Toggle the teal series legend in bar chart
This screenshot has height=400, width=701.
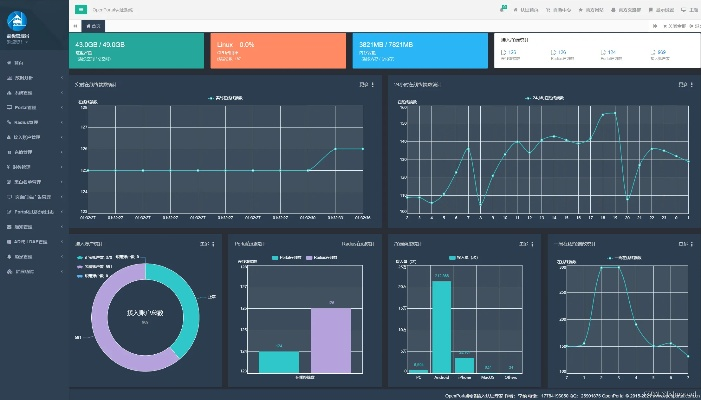tap(277, 257)
